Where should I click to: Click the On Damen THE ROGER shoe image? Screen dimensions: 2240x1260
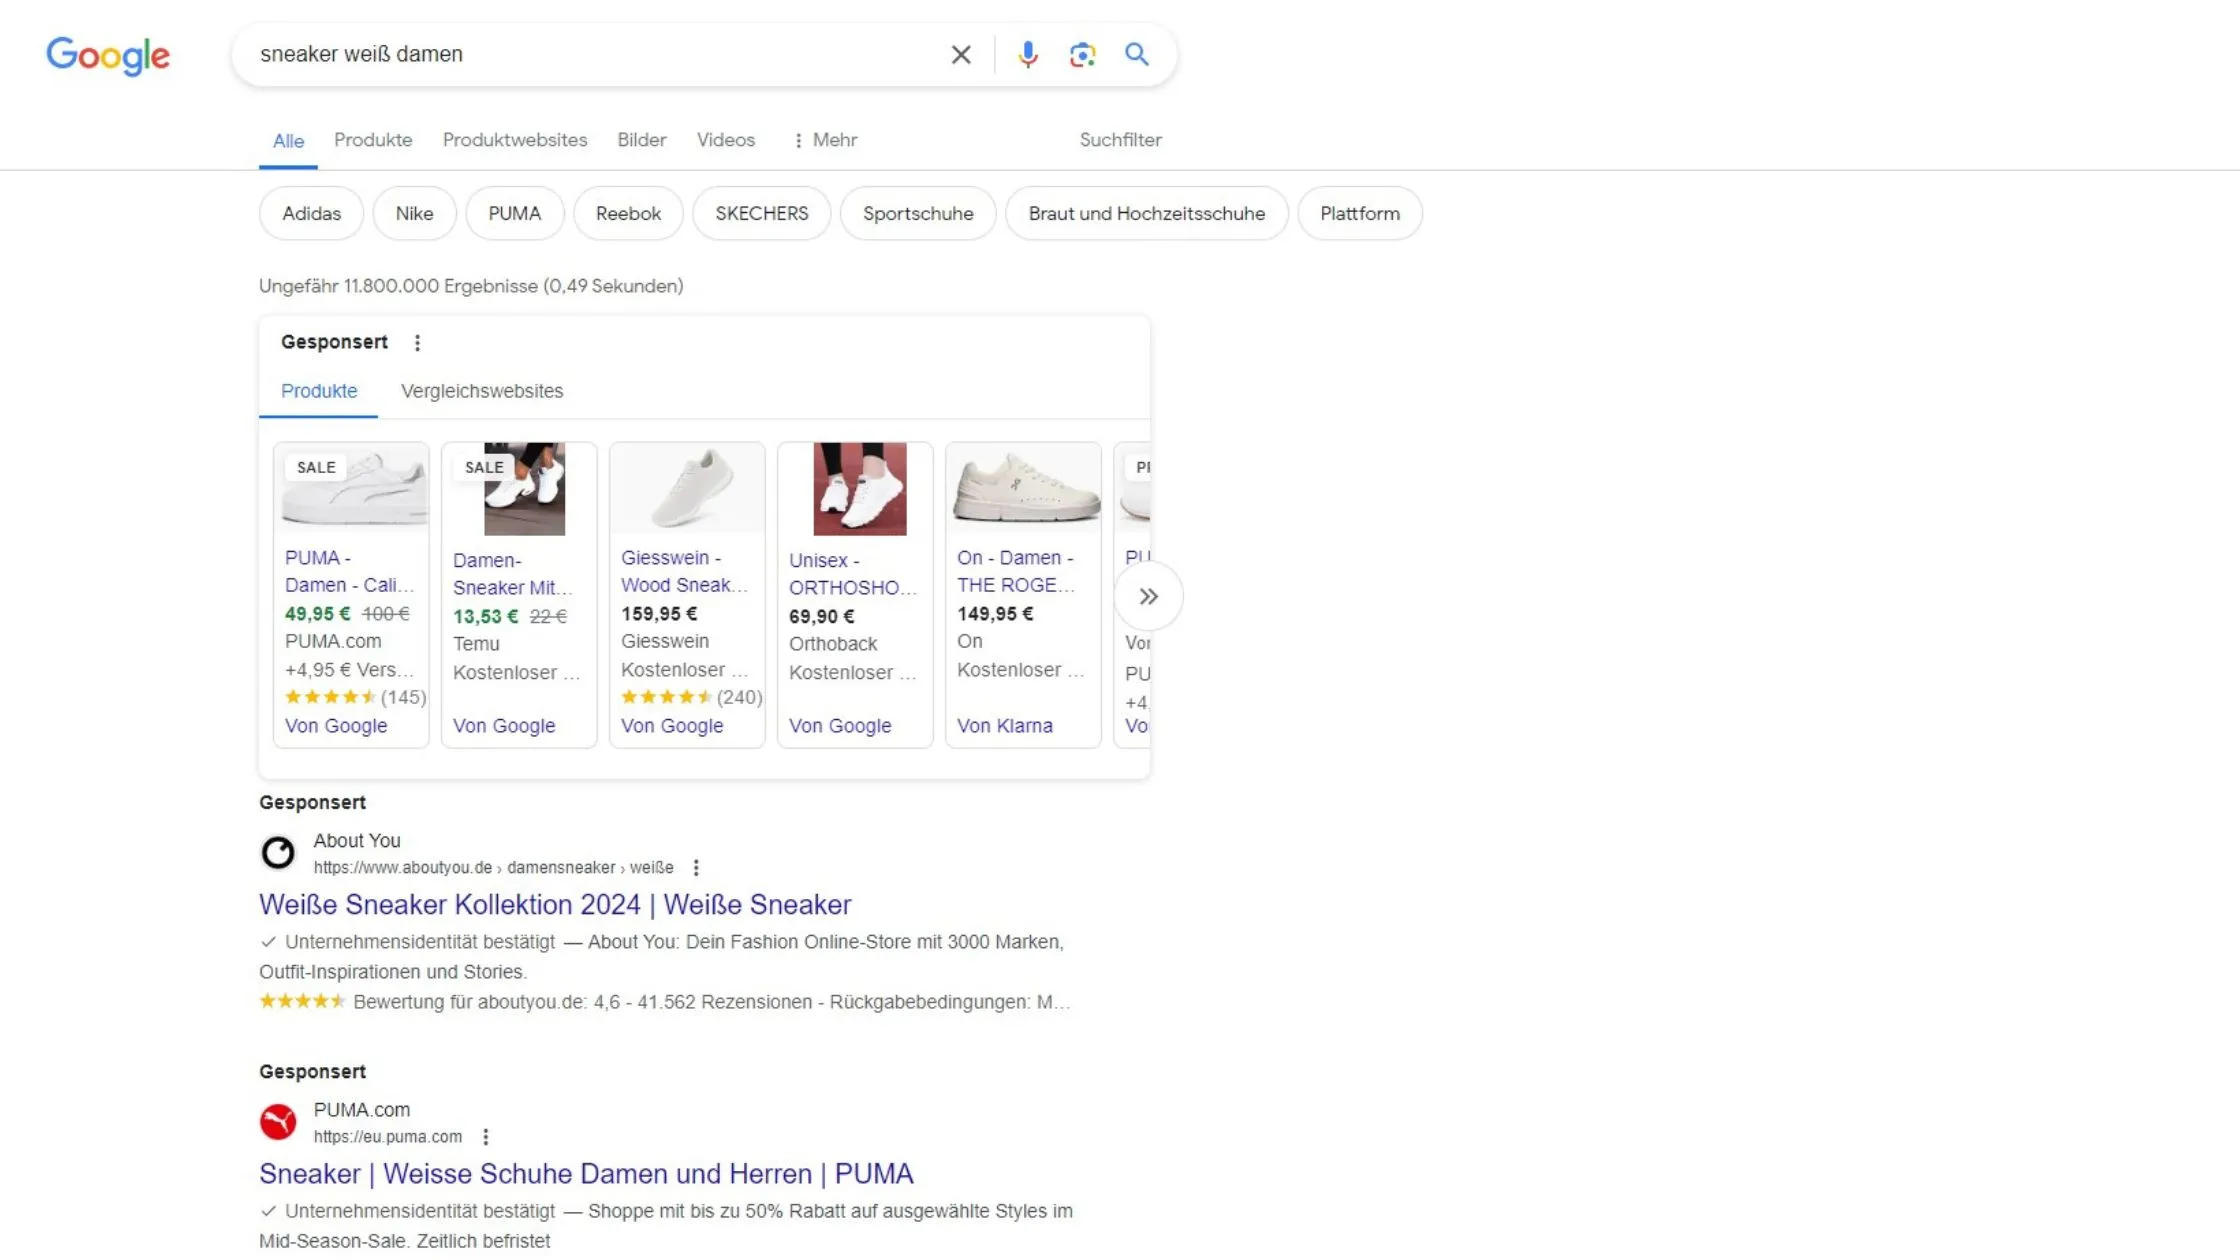1023,489
